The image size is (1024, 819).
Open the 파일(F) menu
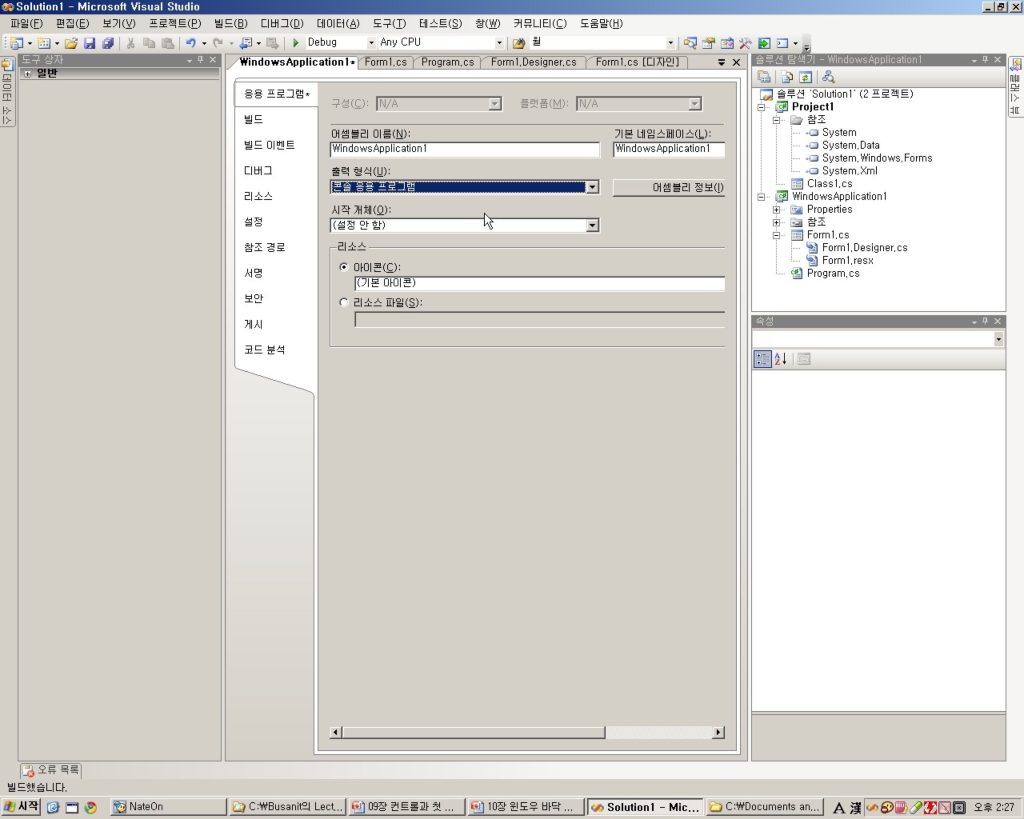point(26,24)
